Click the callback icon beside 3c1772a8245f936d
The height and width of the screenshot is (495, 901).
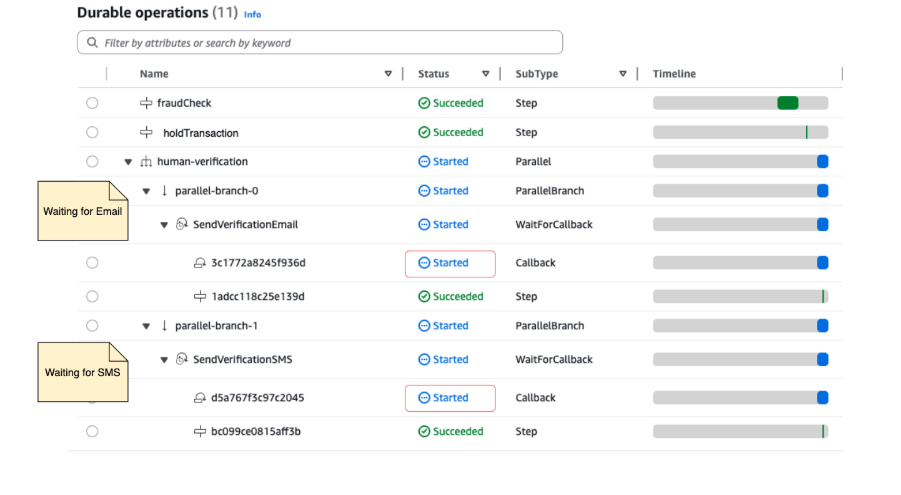click(199, 263)
